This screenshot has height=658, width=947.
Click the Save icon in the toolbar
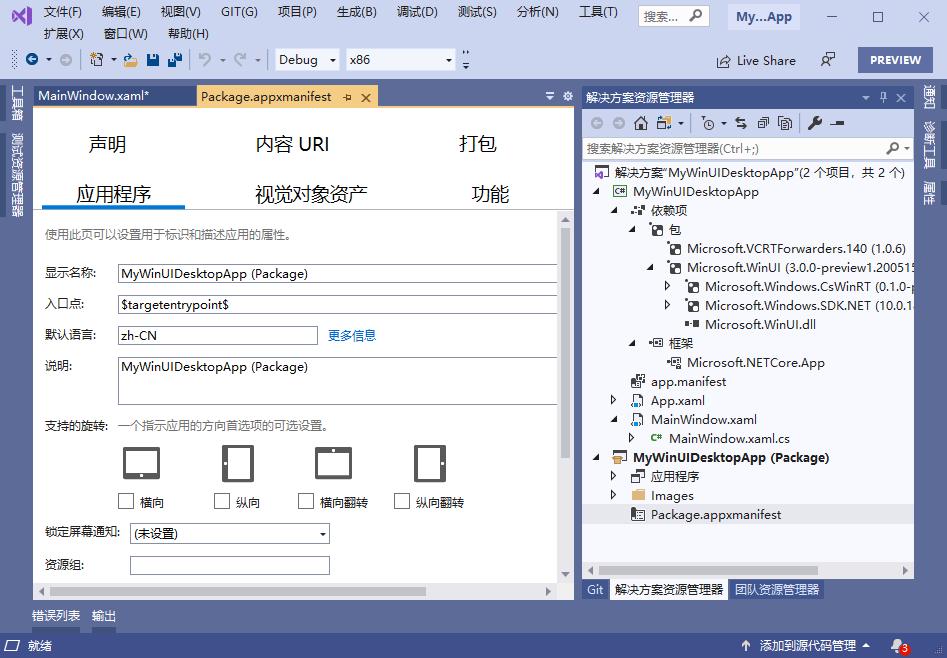click(x=153, y=60)
